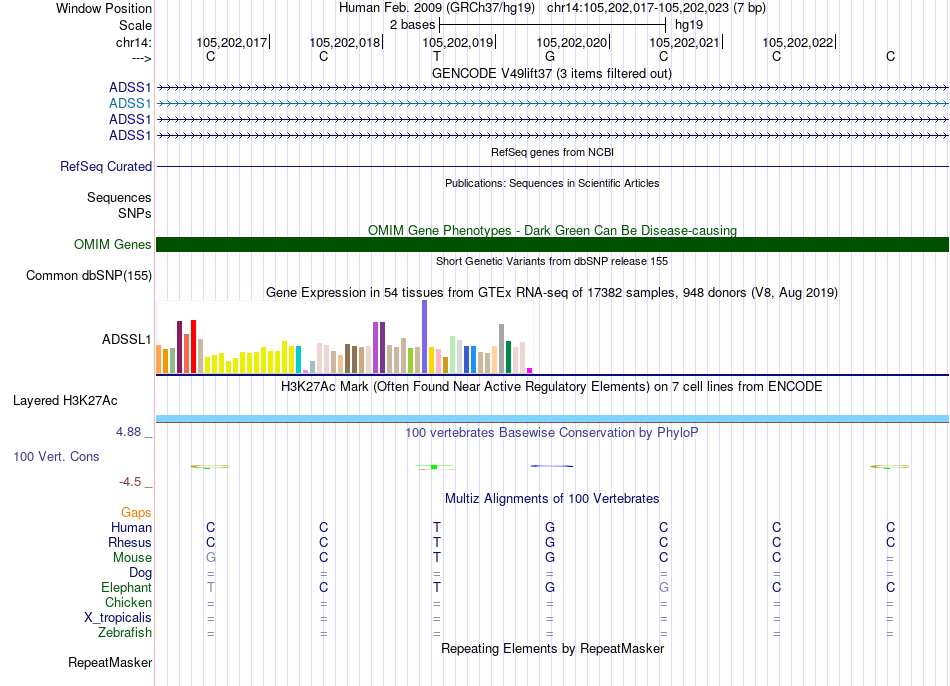Image resolution: width=950 pixels, height=686 pixels.
Task: Click the light blue Layered H3K27Ac band
Action: pyautogui.click(x=552, y=418)
